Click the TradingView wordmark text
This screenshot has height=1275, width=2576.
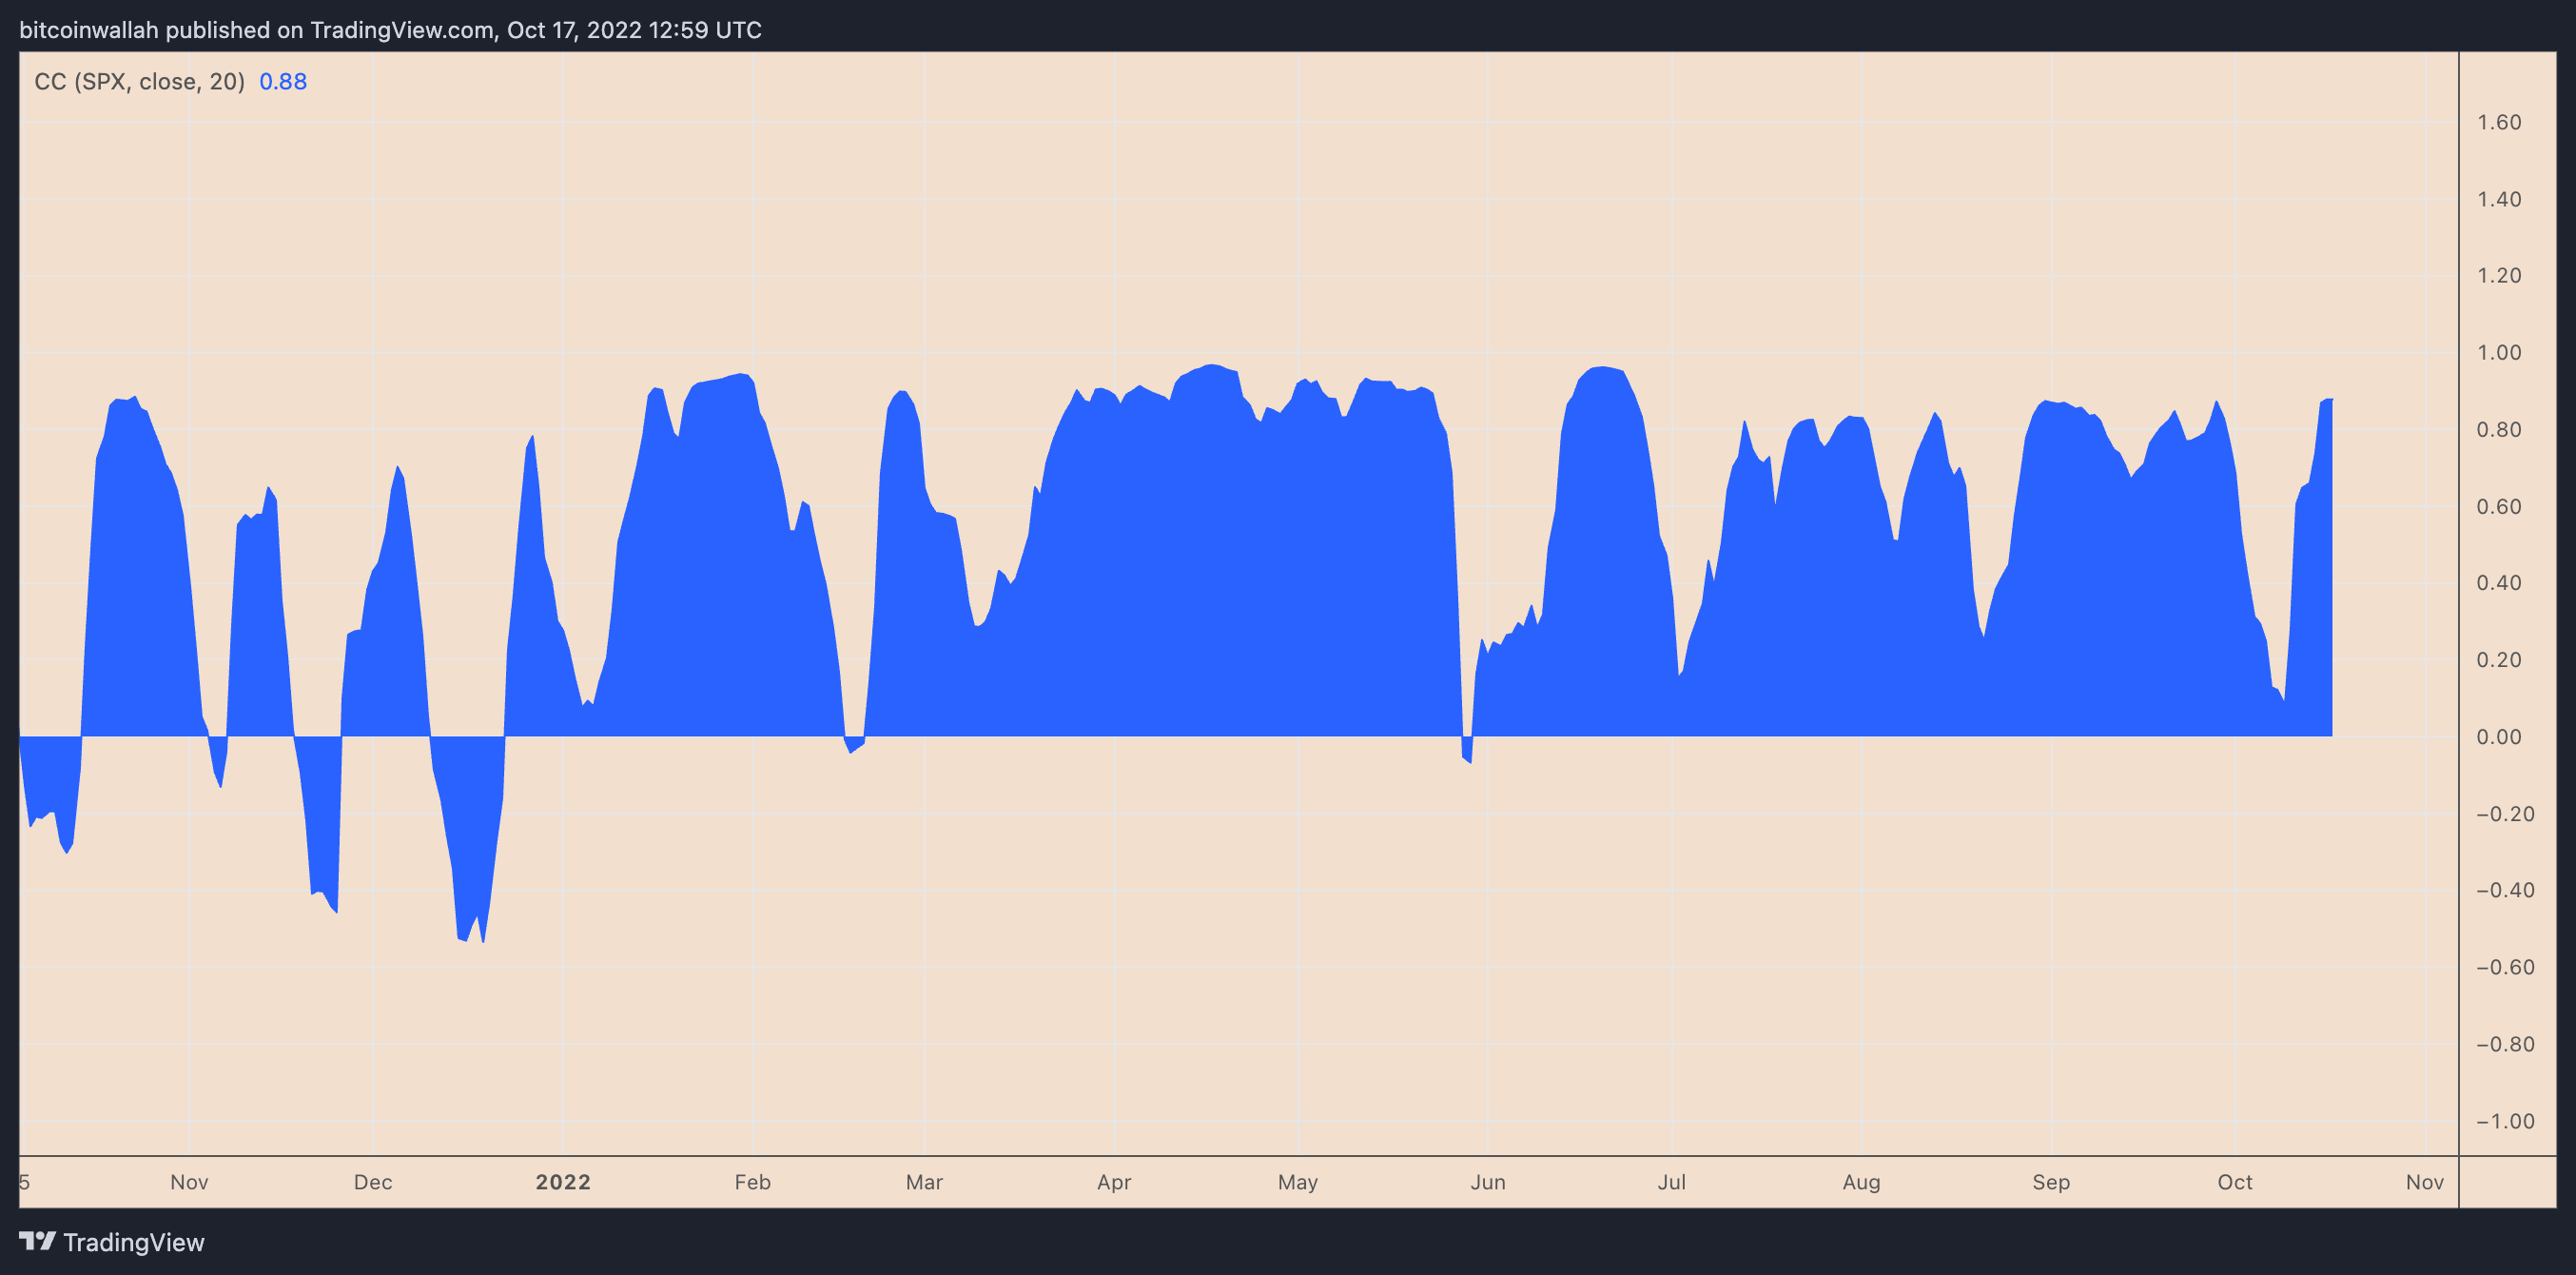[133, 1242]
